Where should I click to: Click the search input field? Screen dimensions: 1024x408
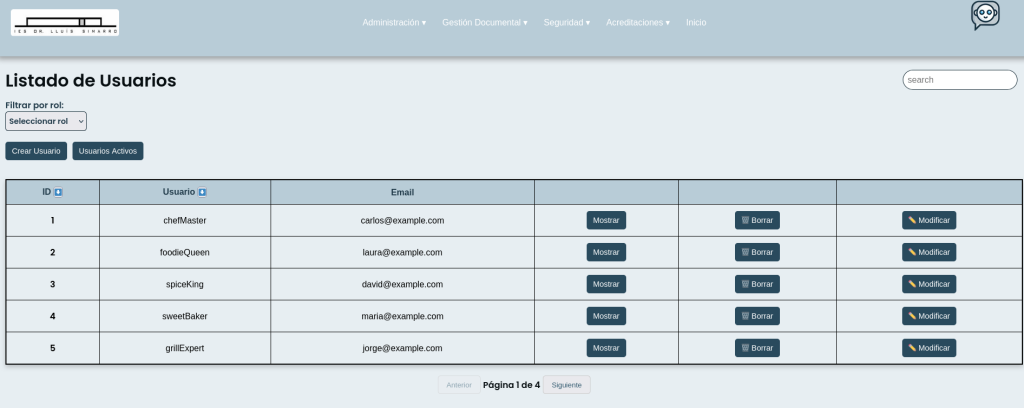[x=959, y=80]
